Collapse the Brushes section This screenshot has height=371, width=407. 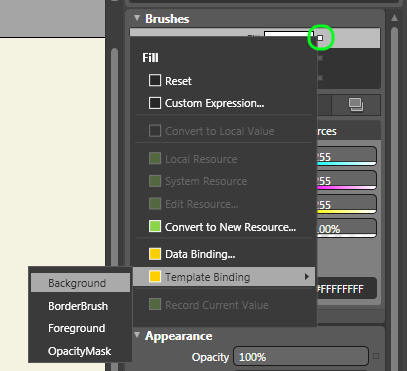tap(137, 18)
